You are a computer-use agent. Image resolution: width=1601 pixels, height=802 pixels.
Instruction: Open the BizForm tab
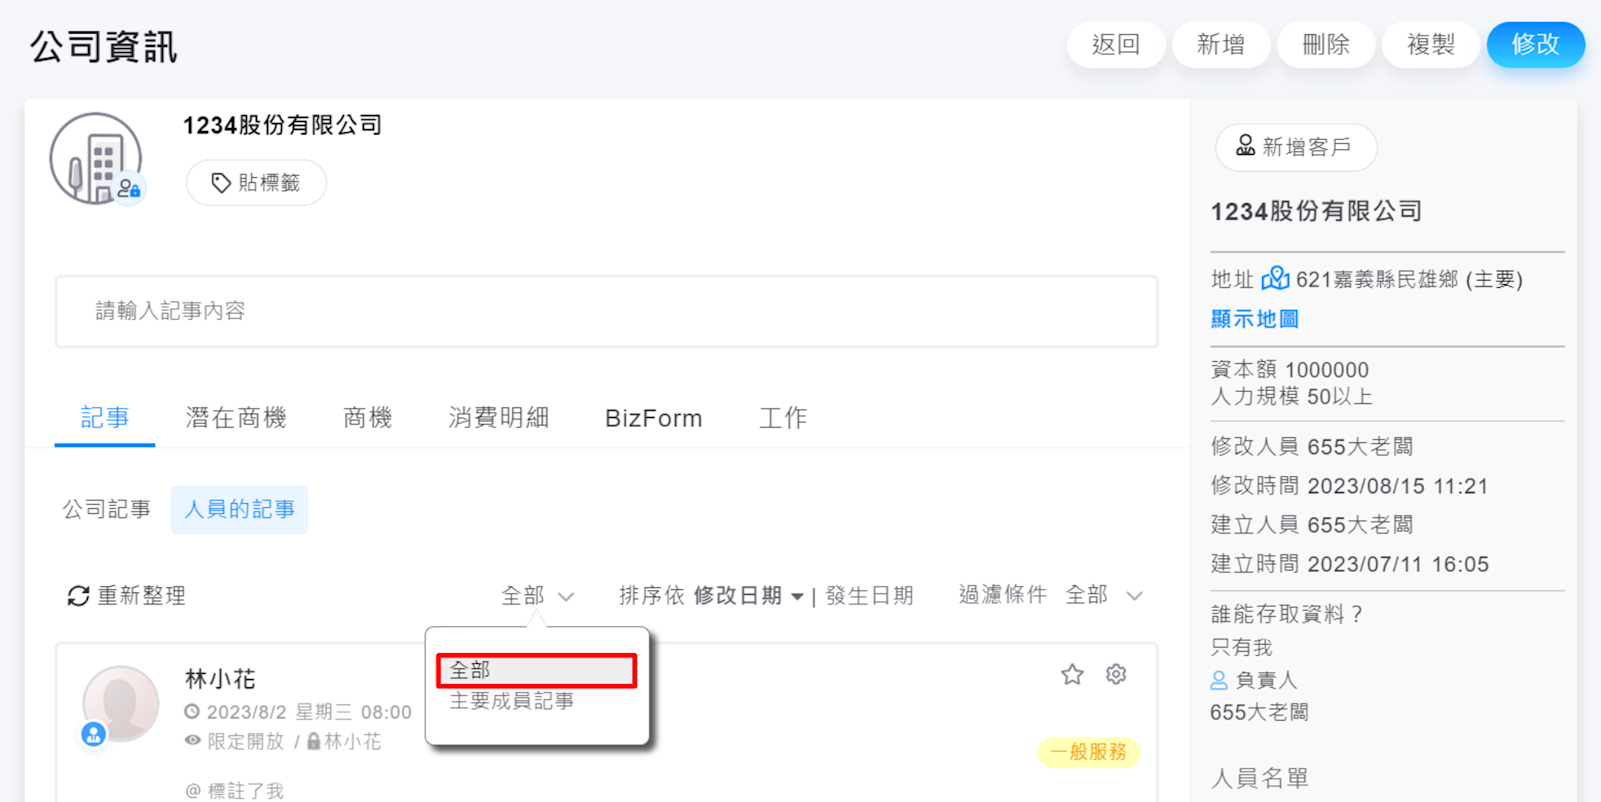(x=653, y=418)
